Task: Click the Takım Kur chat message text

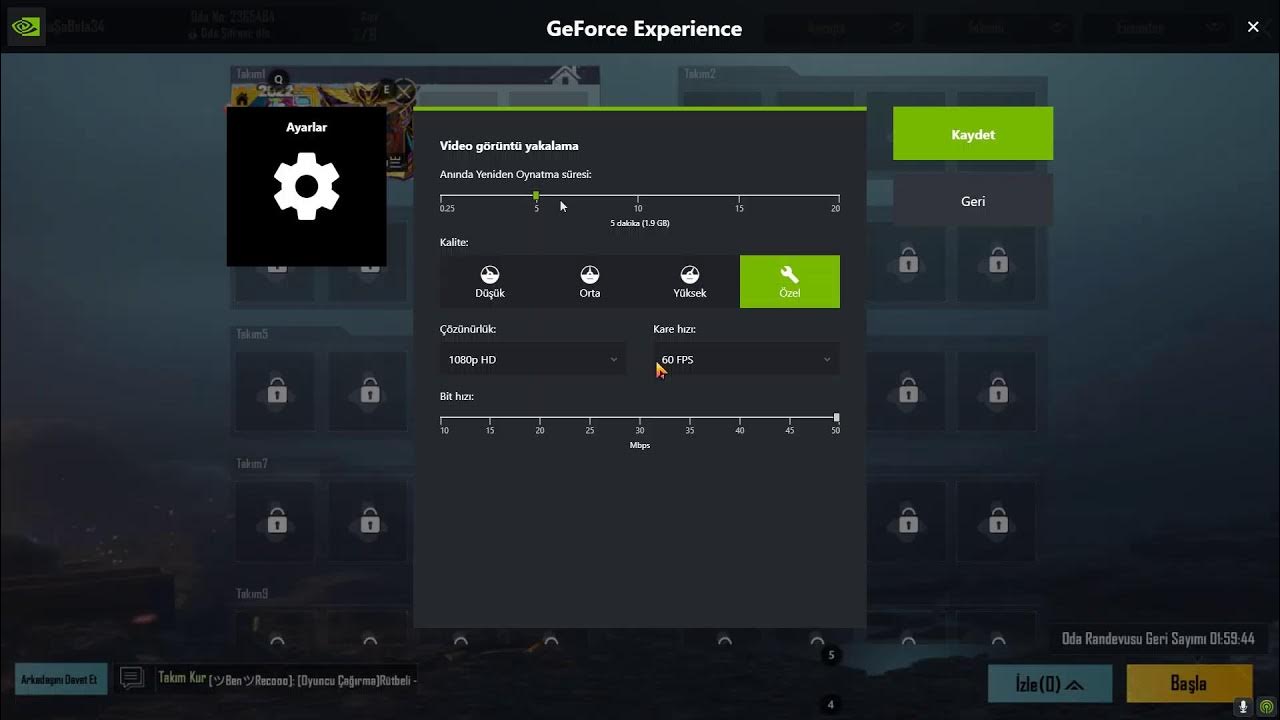Action: [x=286, y=679]
